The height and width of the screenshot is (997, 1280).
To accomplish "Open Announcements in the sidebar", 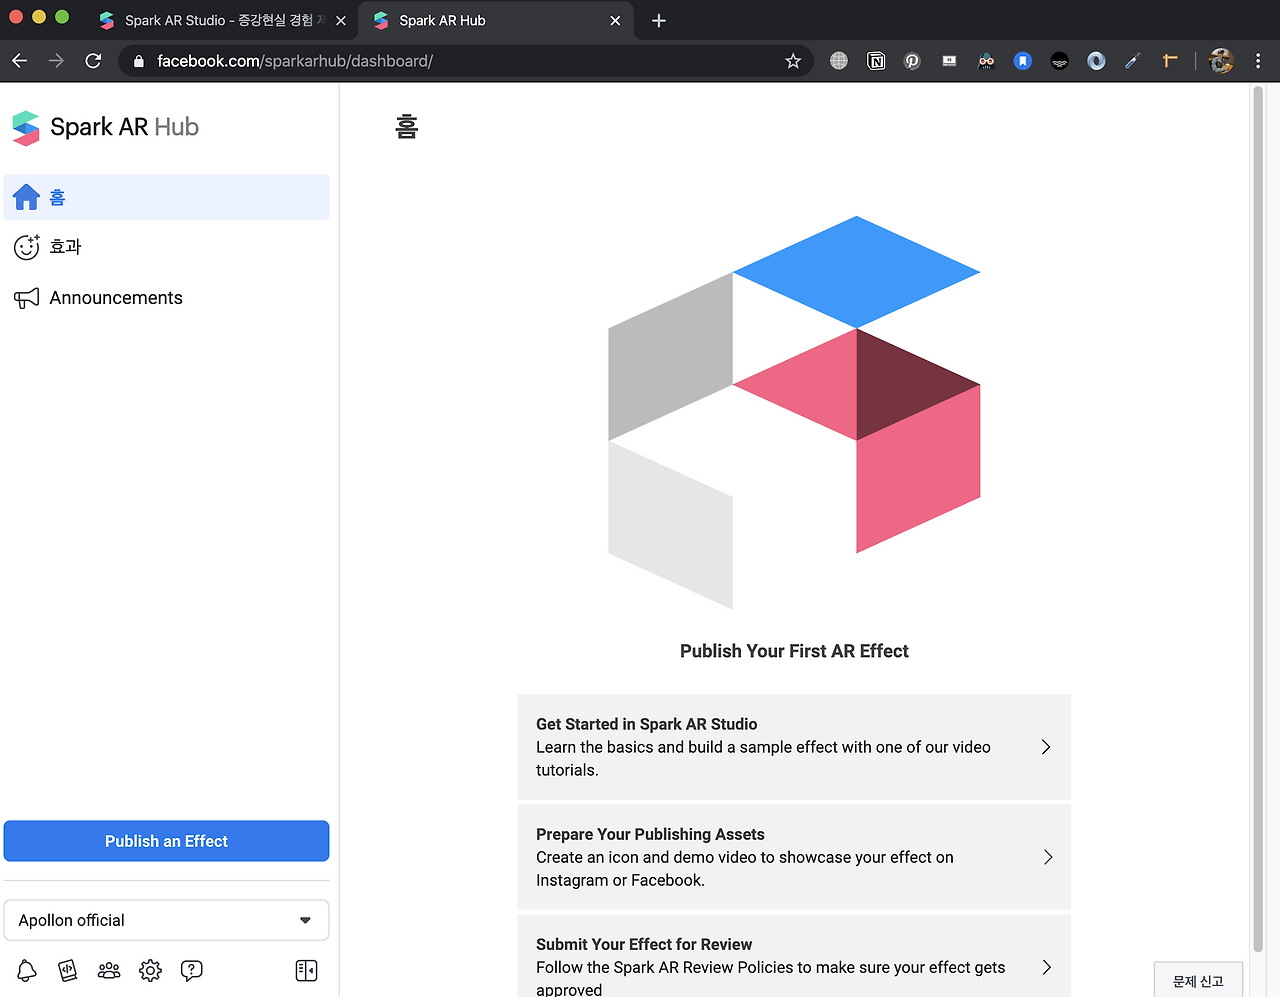I will 166,298.
